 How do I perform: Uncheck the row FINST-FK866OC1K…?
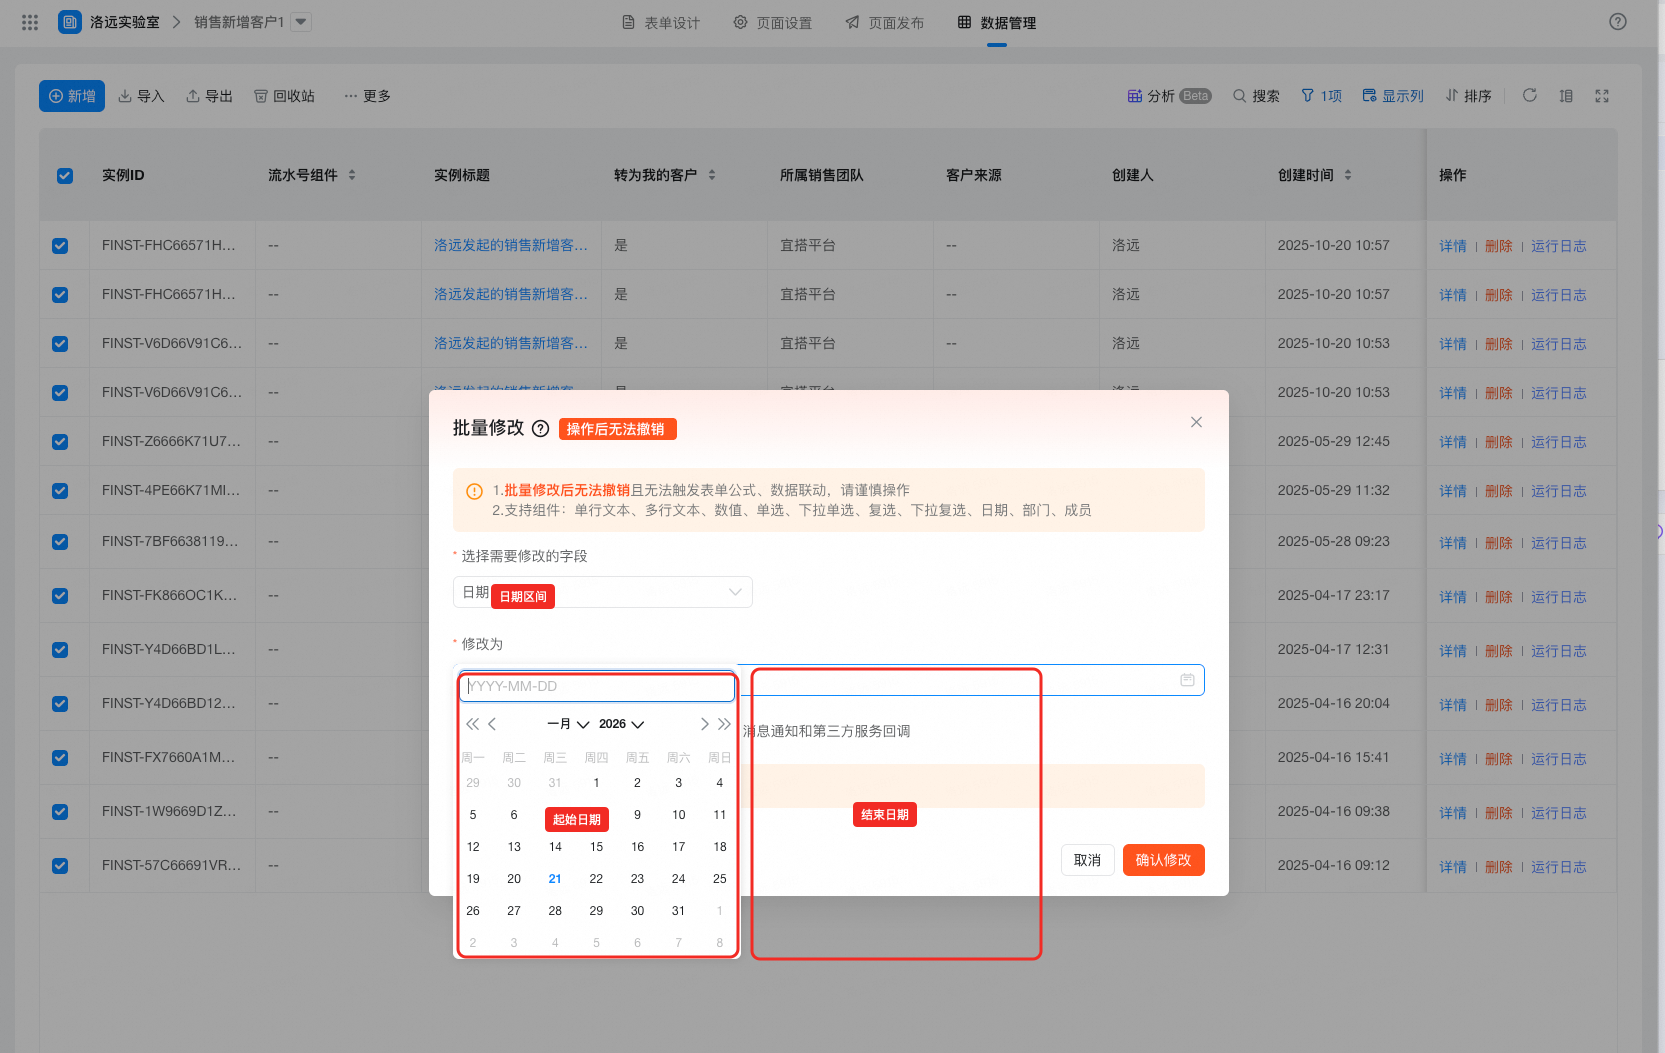point(60,596)
